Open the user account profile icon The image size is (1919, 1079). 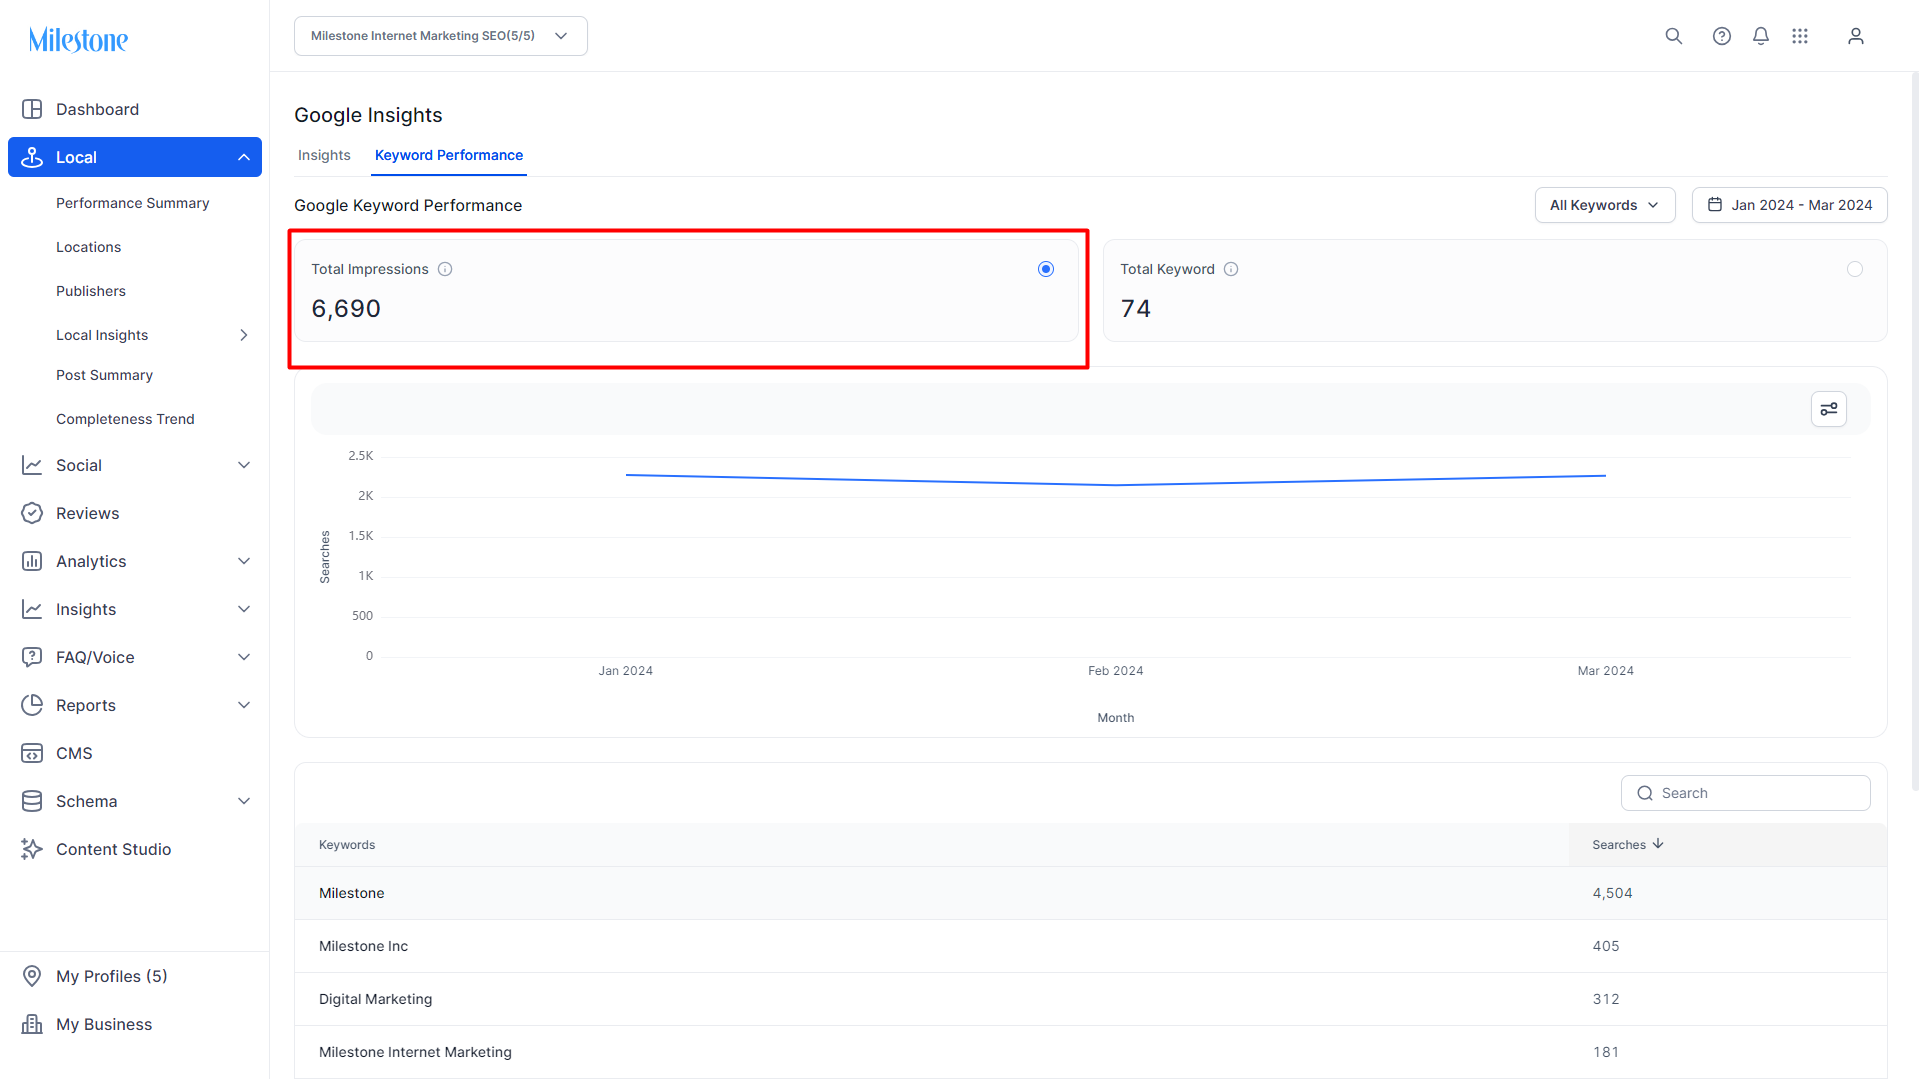point(1855,36)
